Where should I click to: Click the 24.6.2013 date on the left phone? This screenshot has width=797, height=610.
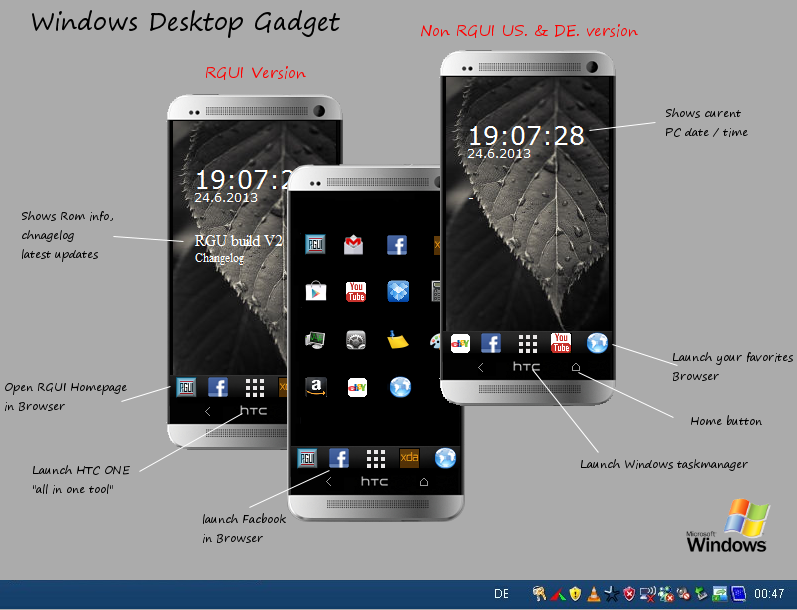226,197
